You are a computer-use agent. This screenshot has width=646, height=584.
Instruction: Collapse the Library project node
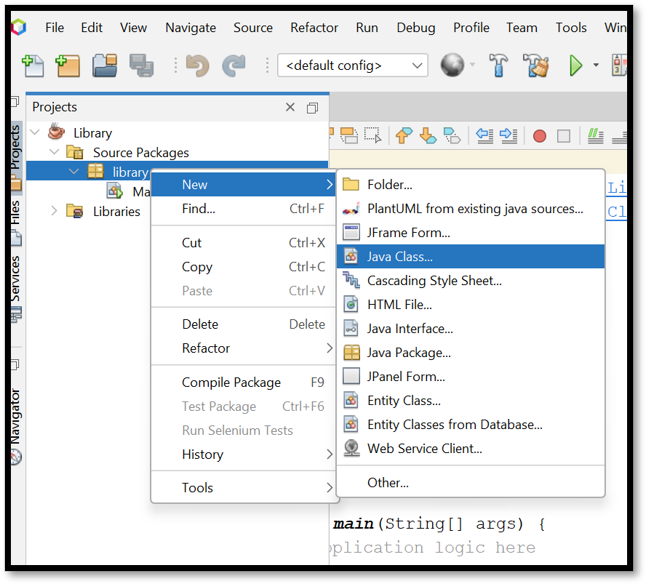35,132
